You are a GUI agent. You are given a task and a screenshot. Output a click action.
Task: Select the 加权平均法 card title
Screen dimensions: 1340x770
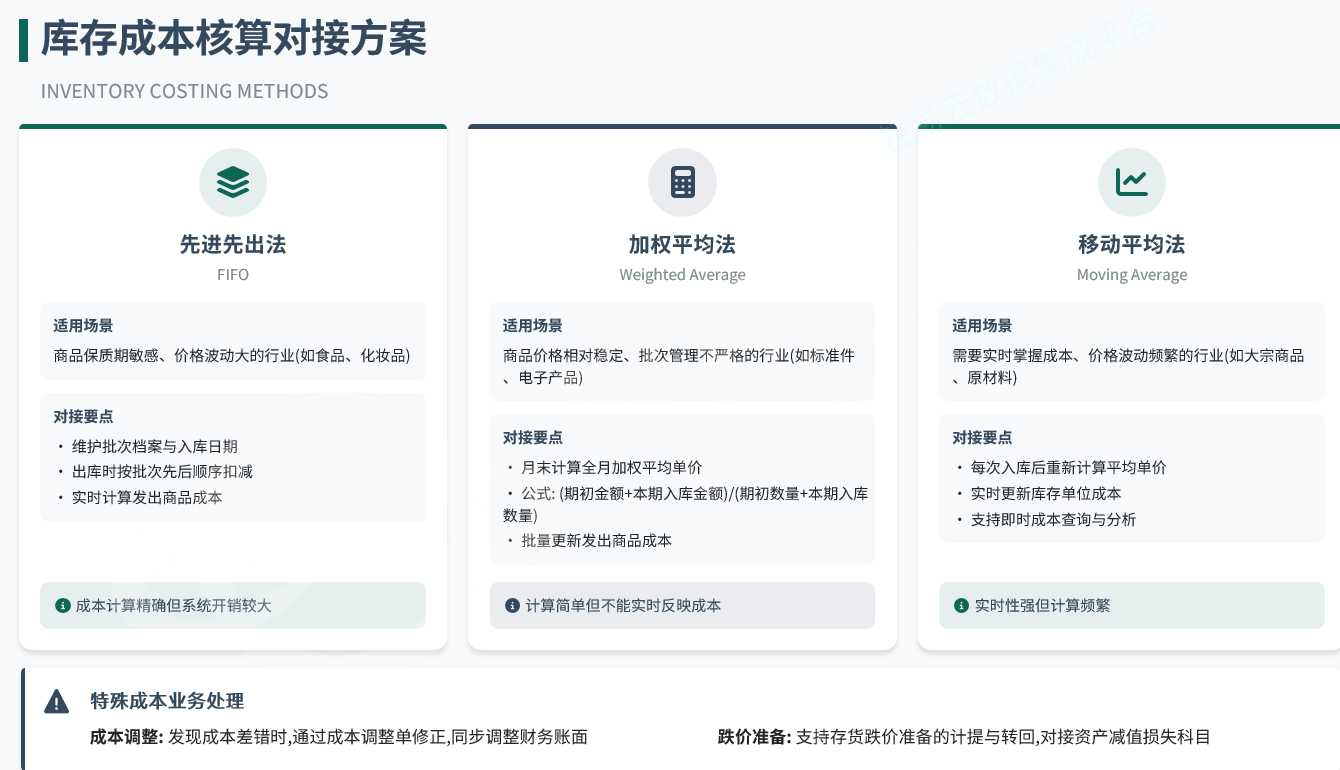pos(682,244)
